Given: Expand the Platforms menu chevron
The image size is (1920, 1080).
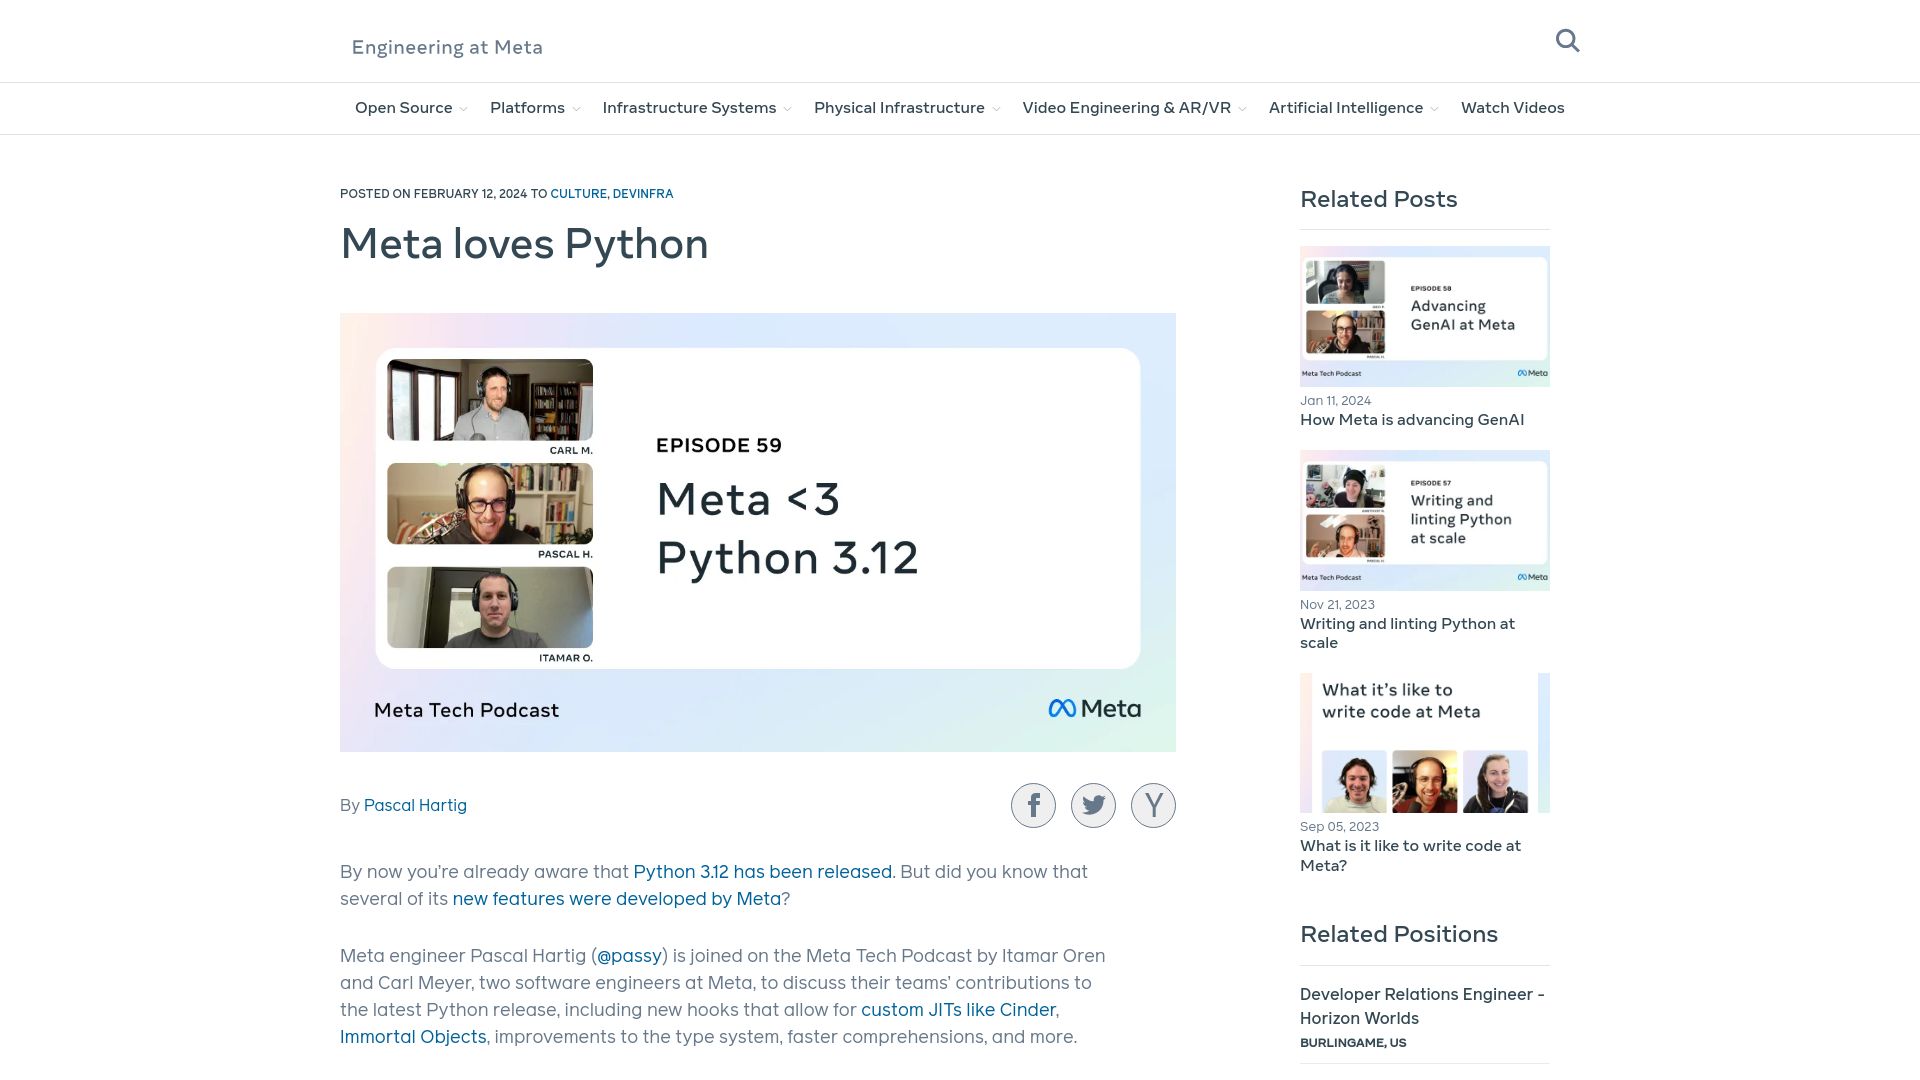Looking at the screenshot, I should (576, 109).
